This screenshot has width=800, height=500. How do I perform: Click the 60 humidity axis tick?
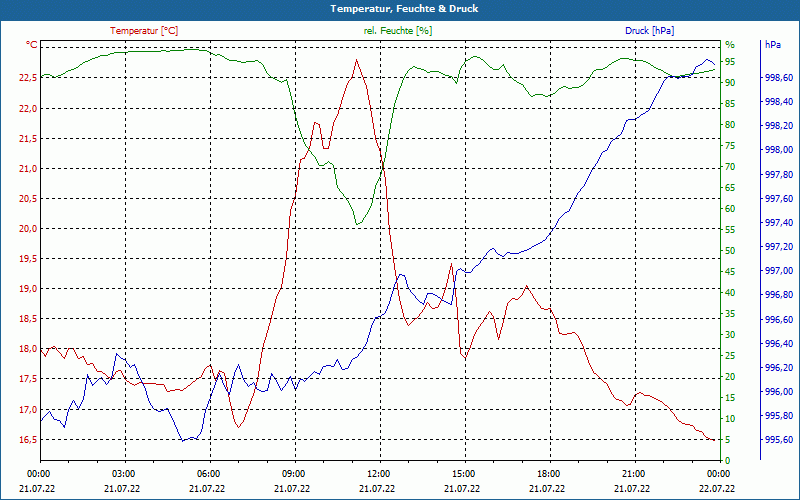pos(730,209)
